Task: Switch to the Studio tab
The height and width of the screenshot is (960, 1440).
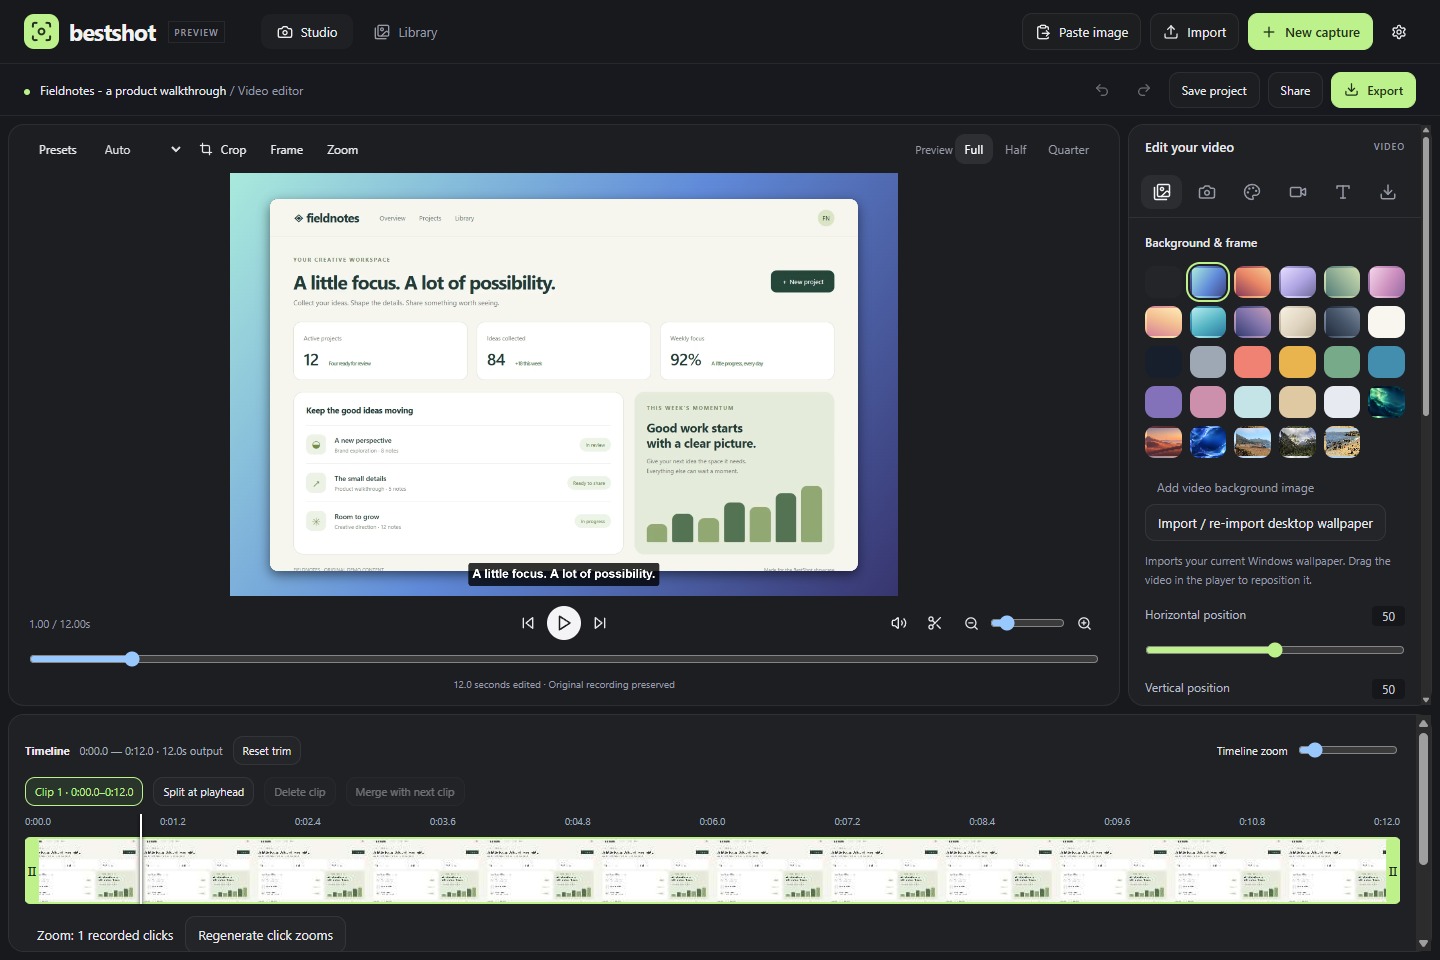Action: (307, 32)
